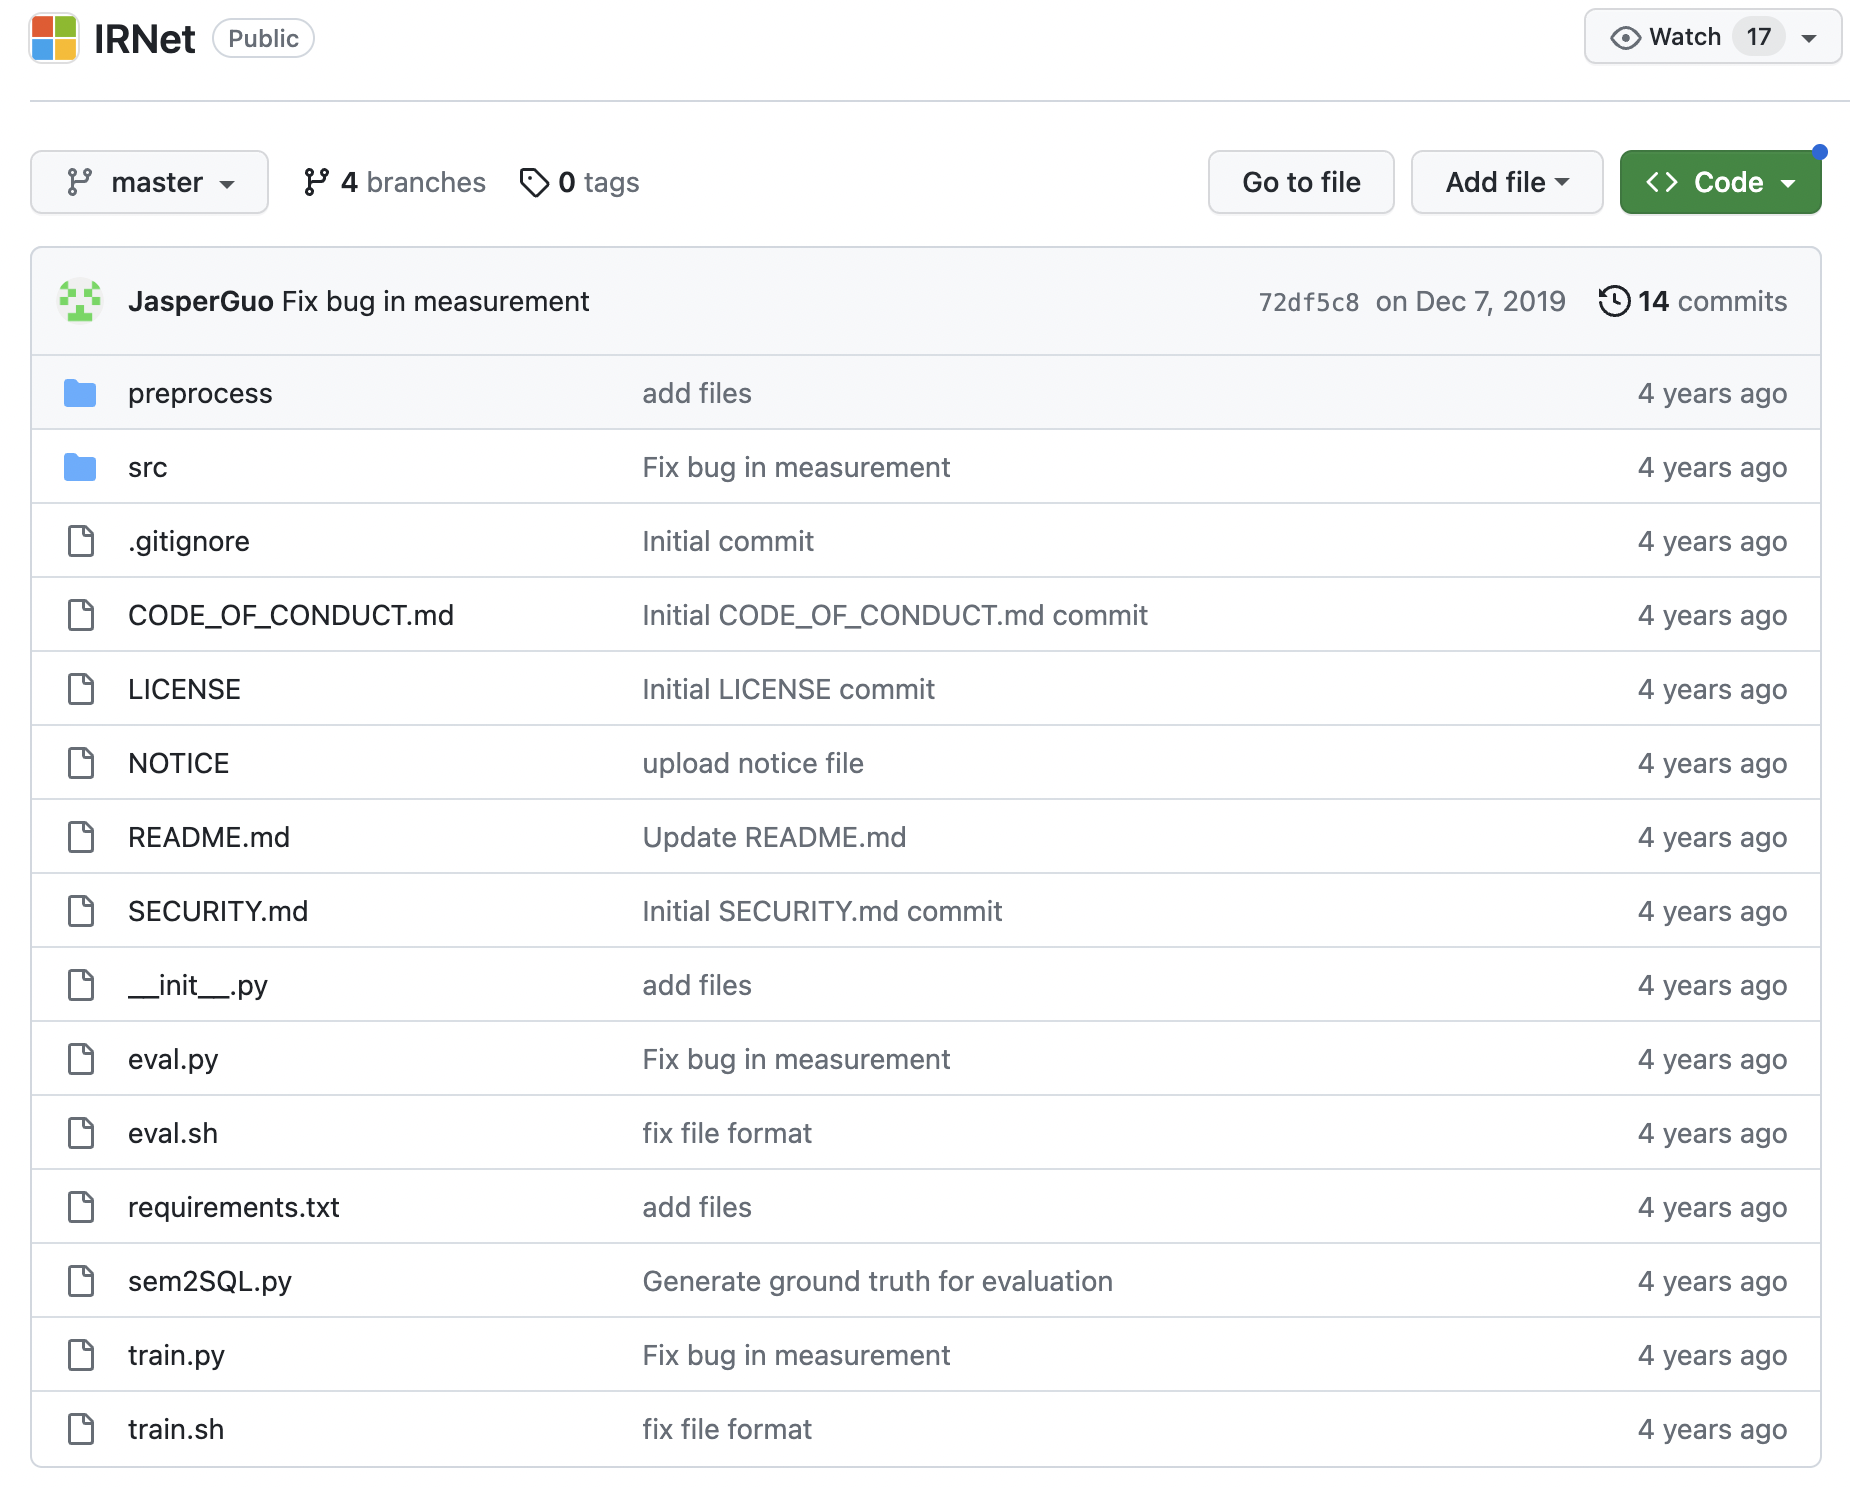Click the file icon next to LICENSE
Image resolution: width=1850 pixels, height=1488 pixels.
(x=80, y=689)
